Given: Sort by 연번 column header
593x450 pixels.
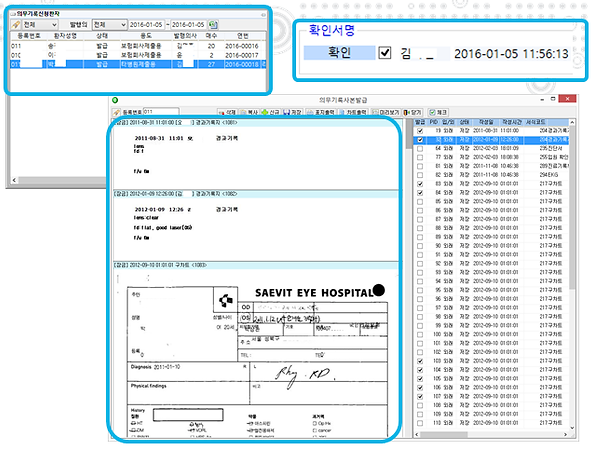Looking at the screenshot, I should [242, 36].
